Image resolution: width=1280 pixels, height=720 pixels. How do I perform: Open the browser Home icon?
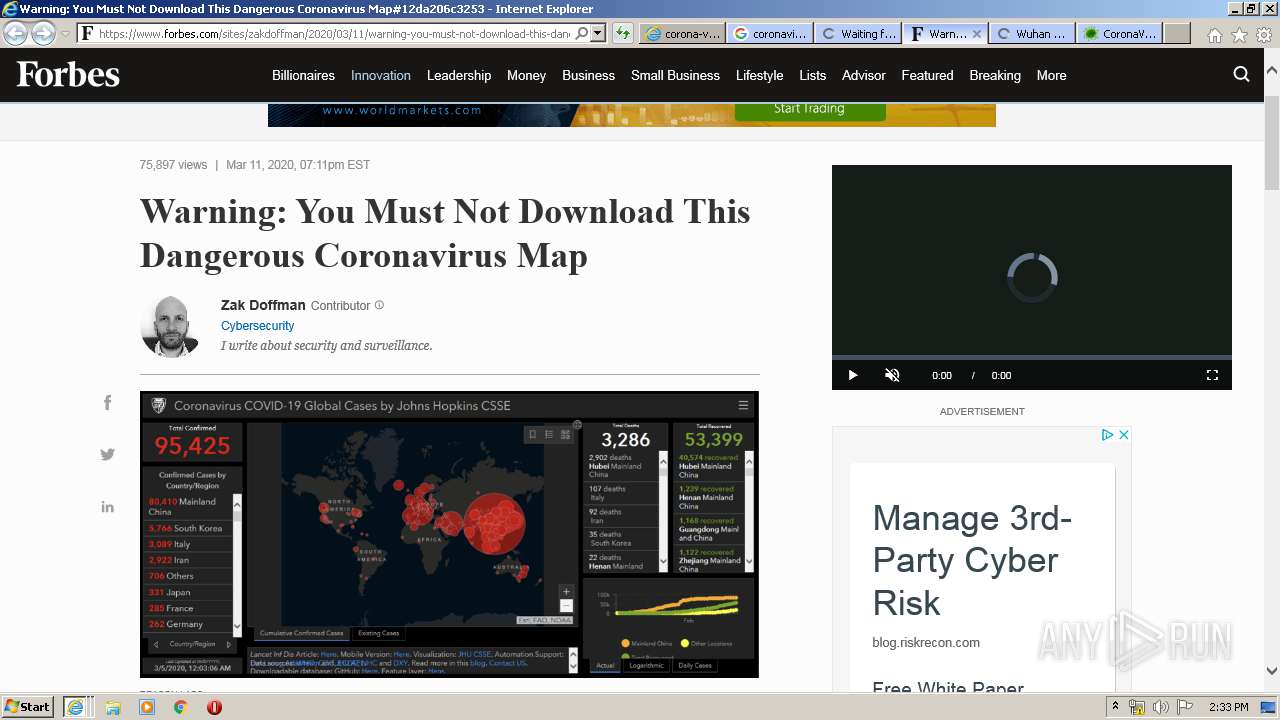tap(1214, 34)
